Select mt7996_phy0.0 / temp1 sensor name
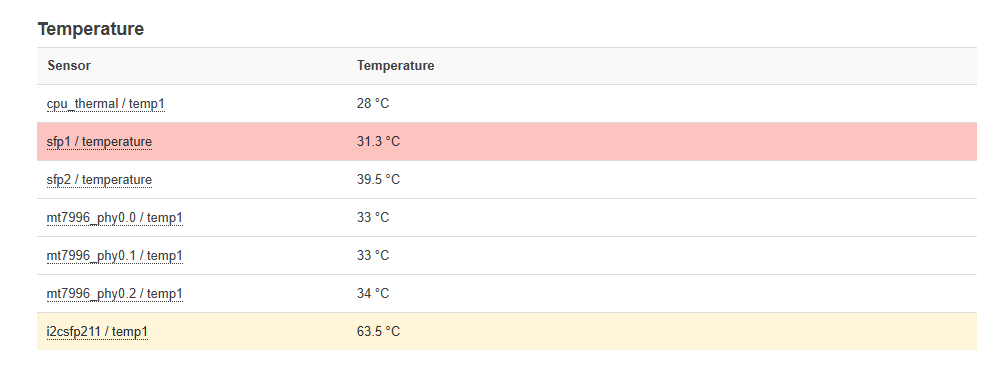 115,218
